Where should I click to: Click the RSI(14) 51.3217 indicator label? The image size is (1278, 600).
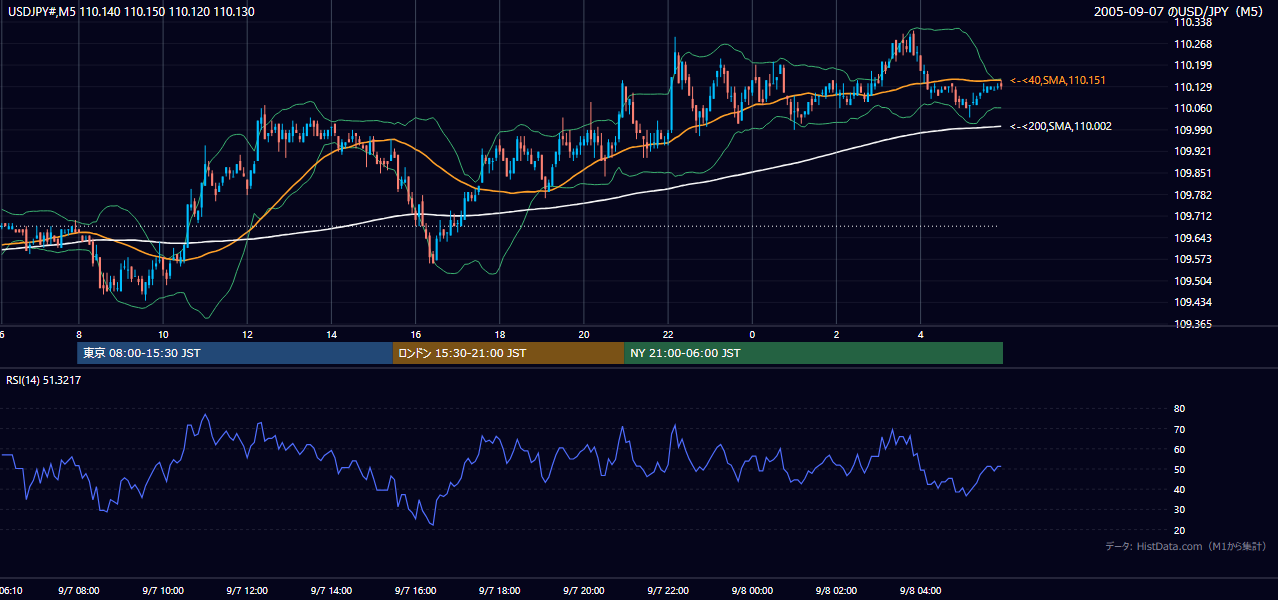coord(43,380)
